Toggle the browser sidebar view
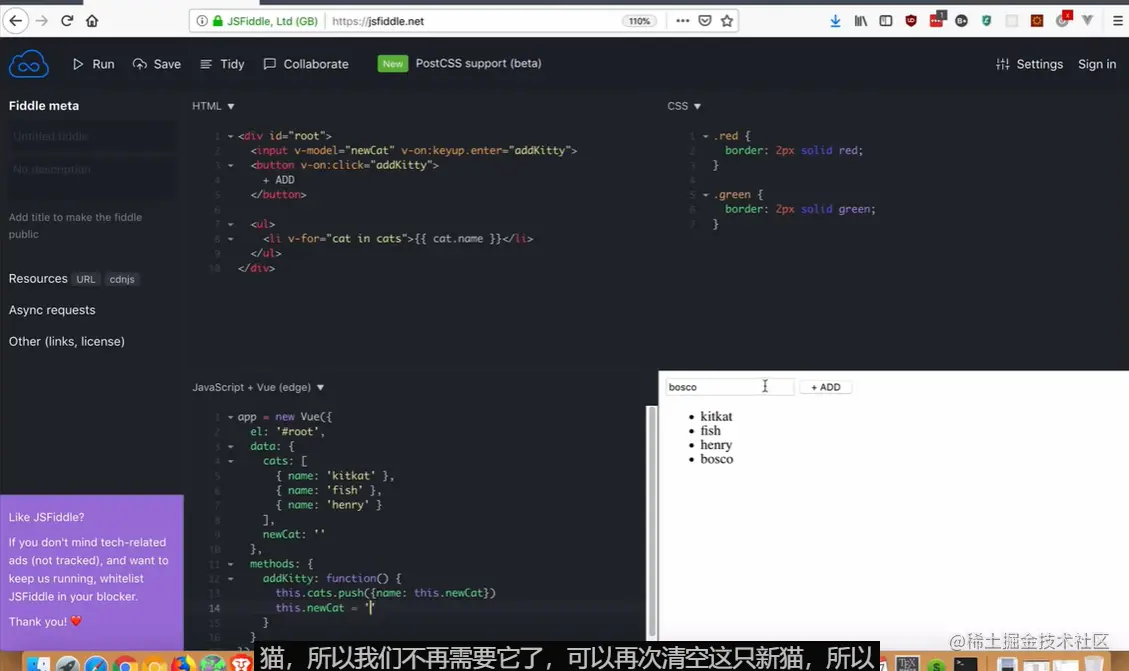The width and height of the screenshot is (1129, 671). coord(886,21)
